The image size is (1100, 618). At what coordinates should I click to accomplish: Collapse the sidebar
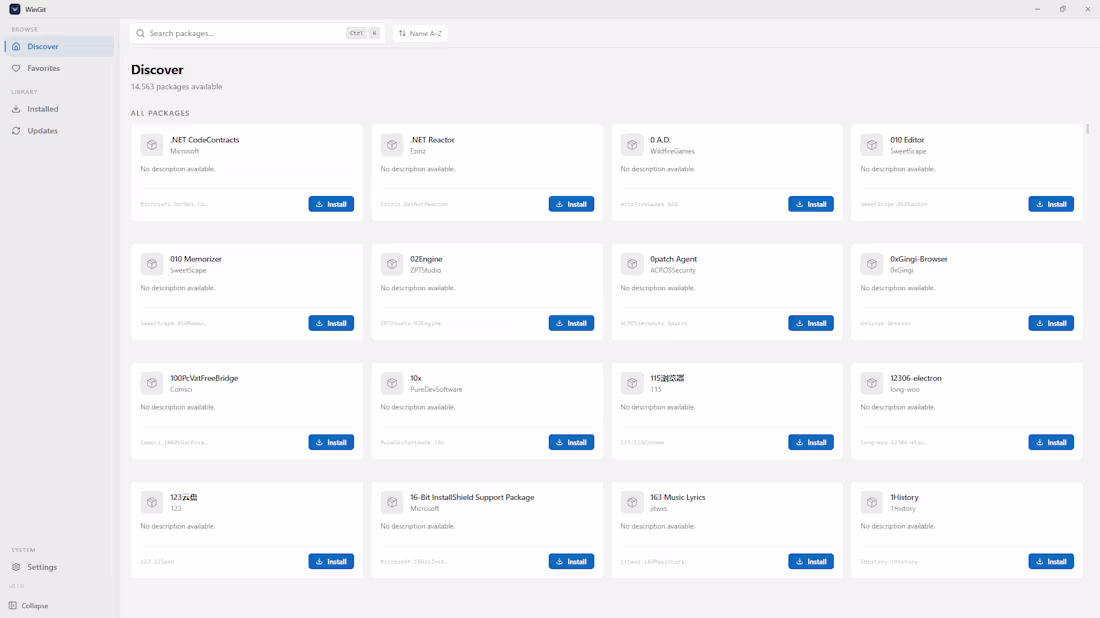[x=29, y=605]
